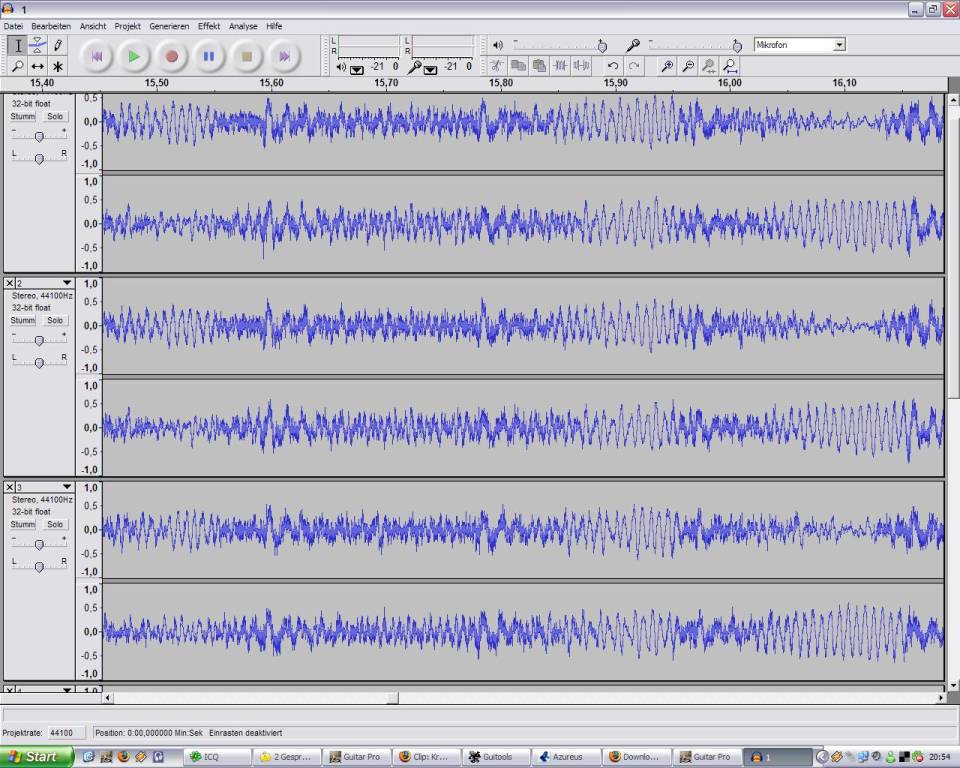The height and width of the screenshot is (768, 960).
Task: Open the output meter options dropdown
Action: [x=356, y=70]
